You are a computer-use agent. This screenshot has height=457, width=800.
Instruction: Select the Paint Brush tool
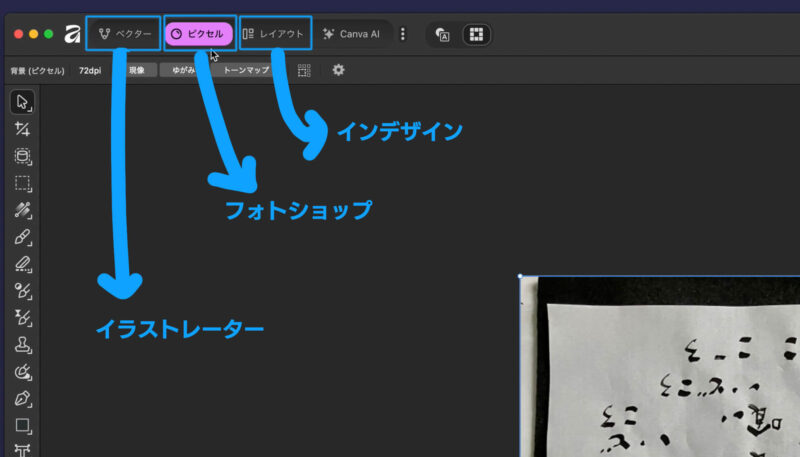(22, 237)
